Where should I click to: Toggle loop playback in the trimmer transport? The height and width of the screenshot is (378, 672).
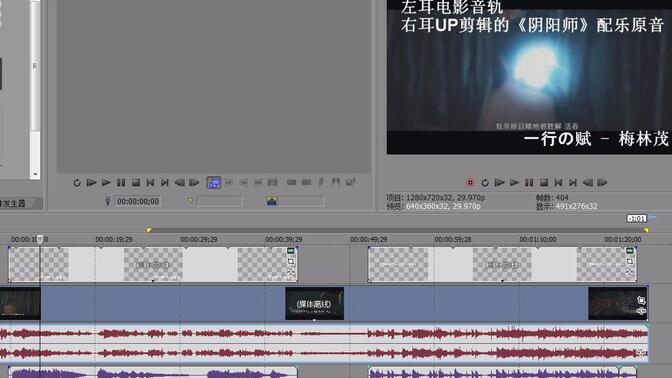coord(77,183)
